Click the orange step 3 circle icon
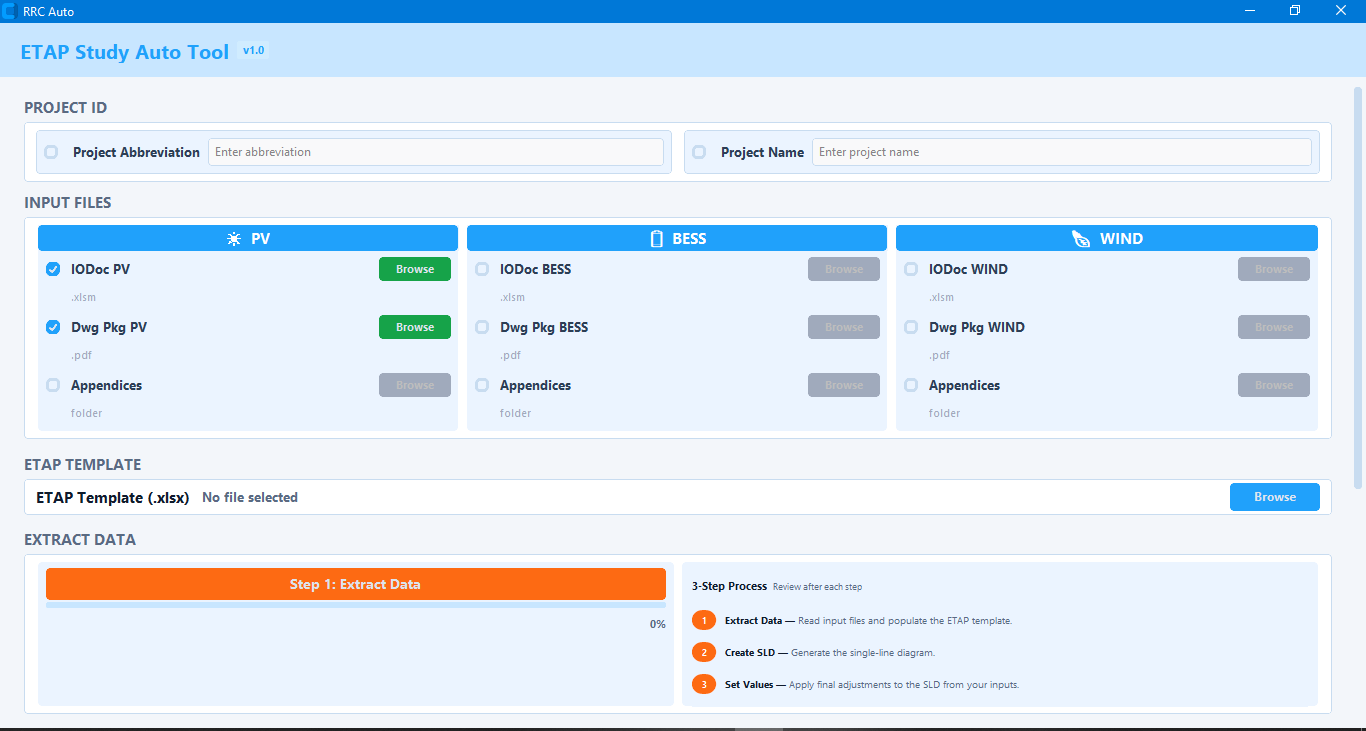Image resolution: width=1366 pixels, height=731 pixels. (704, 685)
